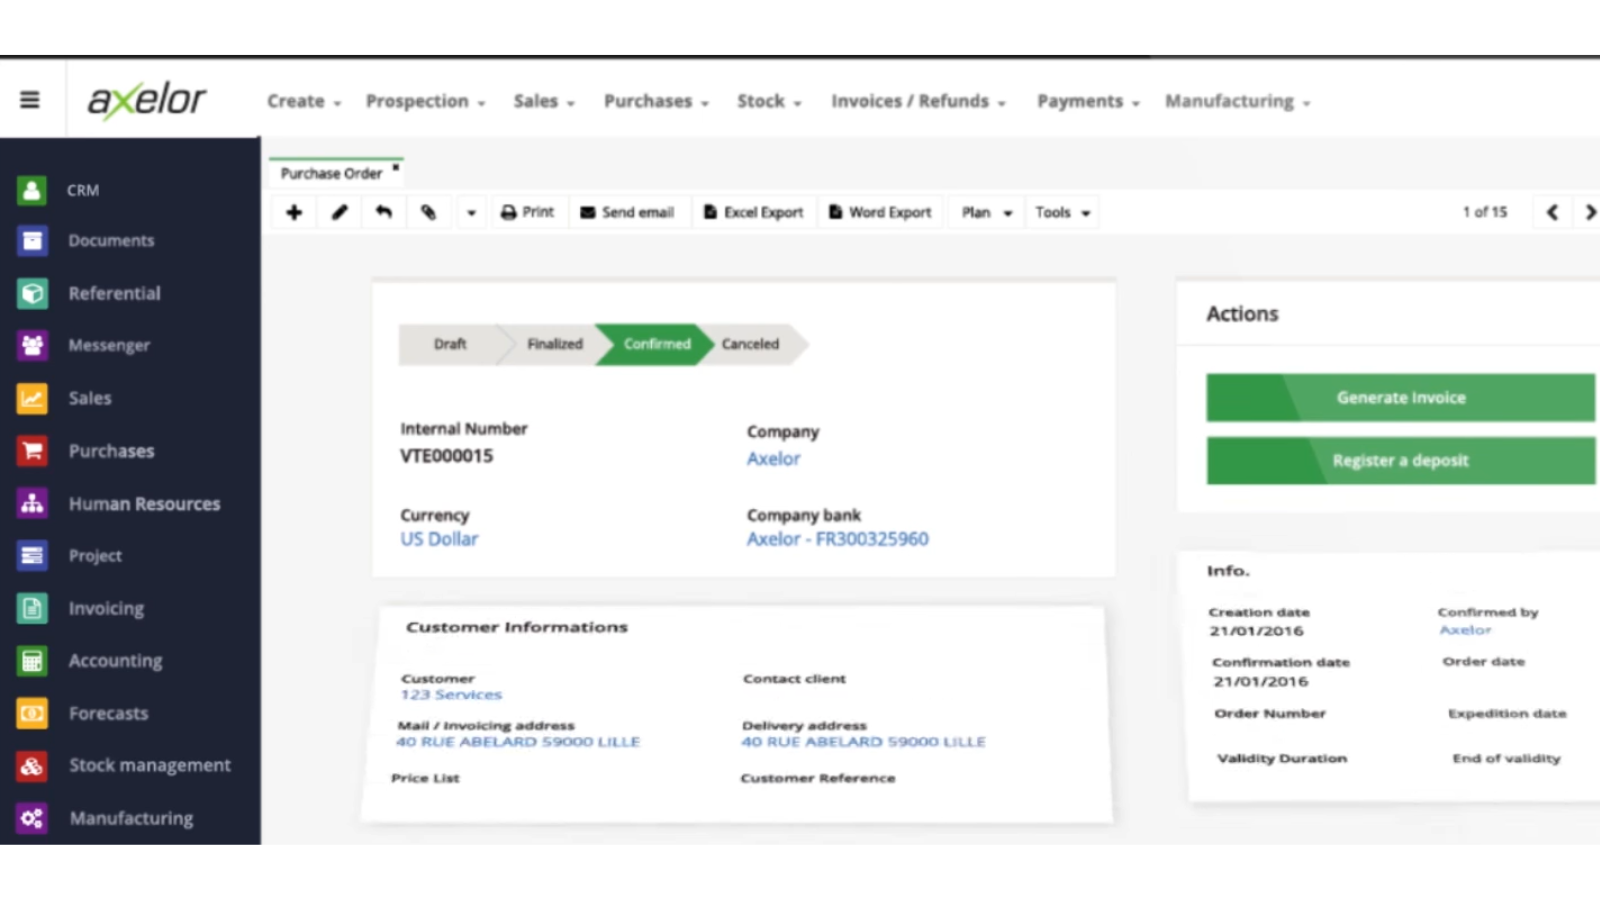Expand the Create top menu

pos(304,101)
